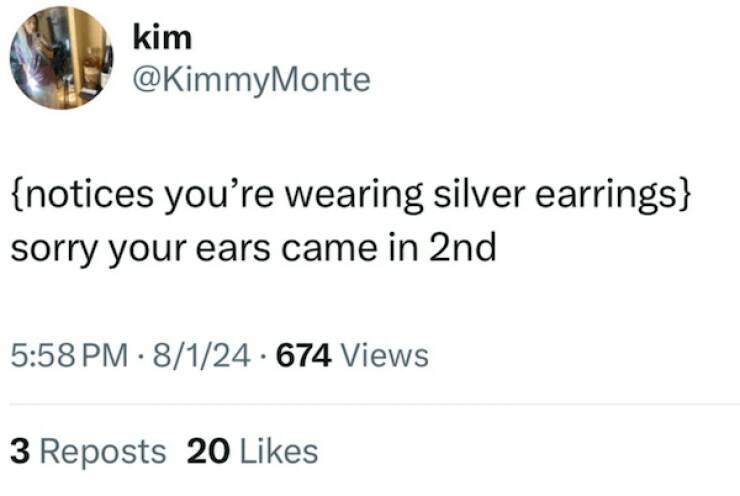The width and height of the screenshot is (740, 496).
Task: Click the bold number 20
Action: [x=209, y=452]
